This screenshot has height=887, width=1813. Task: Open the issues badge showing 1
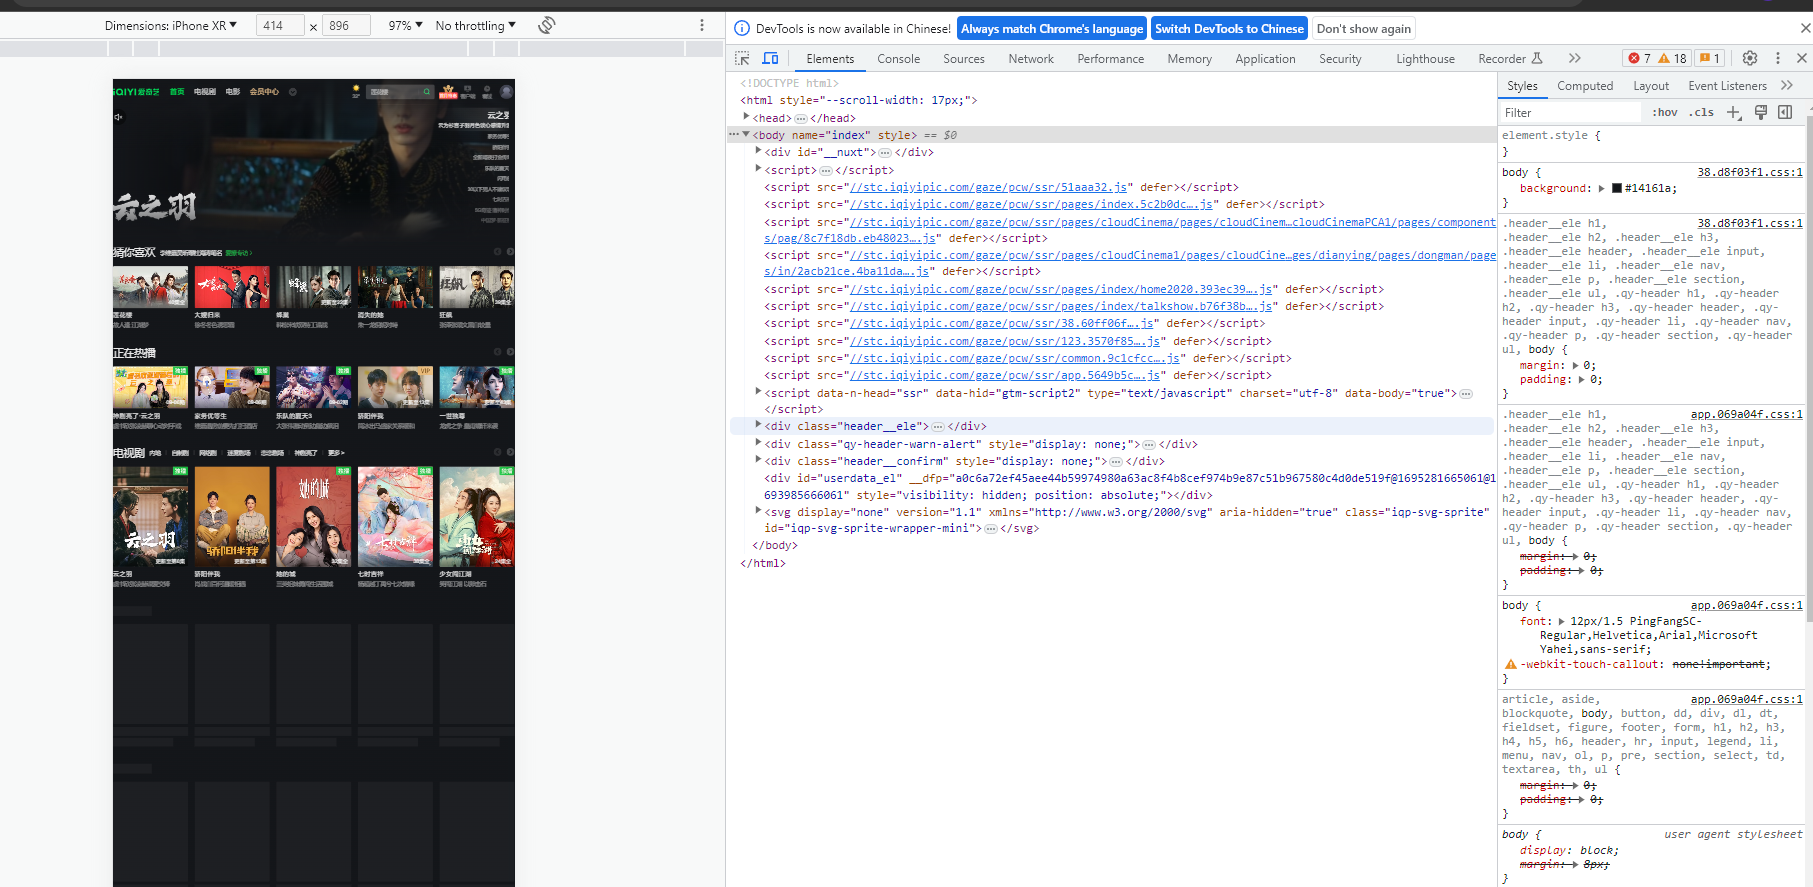pyautogui.click(x=1710, y=58)
